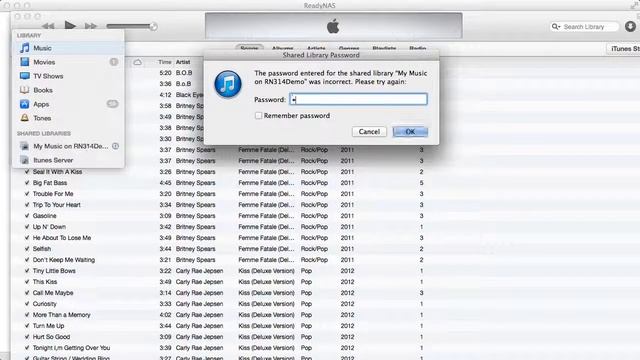Viewport: 640px width, 360px height.
Task: Eject the My Music on RN314Demo library
Action: coord(116,146)
